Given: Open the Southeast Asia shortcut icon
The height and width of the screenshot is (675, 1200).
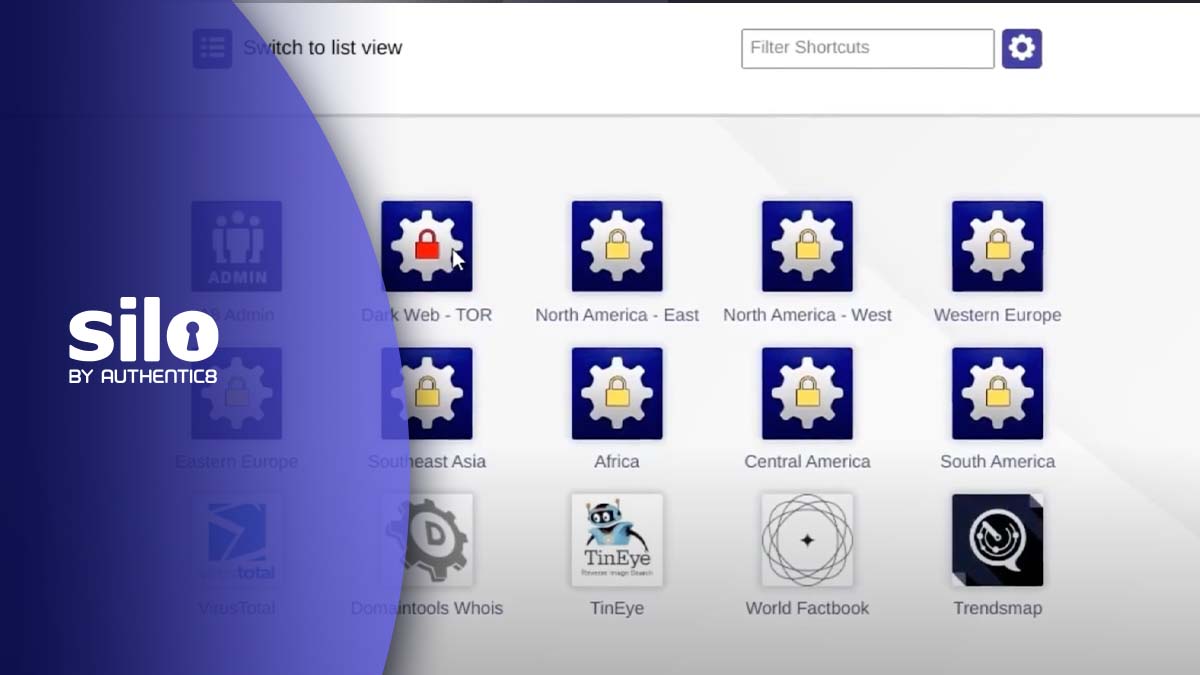Looking at the screenshot, I should click(x=427, y=393).
